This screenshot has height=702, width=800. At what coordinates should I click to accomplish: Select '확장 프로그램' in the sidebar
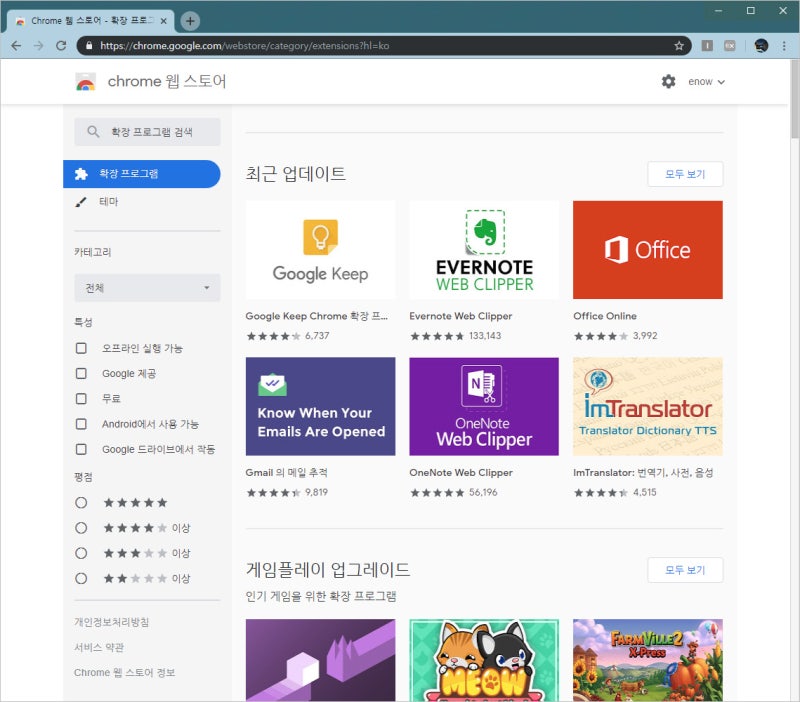pyautogui.click(x=141, y=174)
